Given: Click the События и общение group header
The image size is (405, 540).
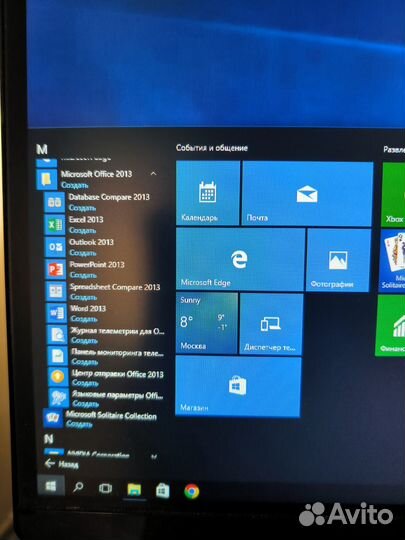Looking at the screenshot, I should 212,148.
